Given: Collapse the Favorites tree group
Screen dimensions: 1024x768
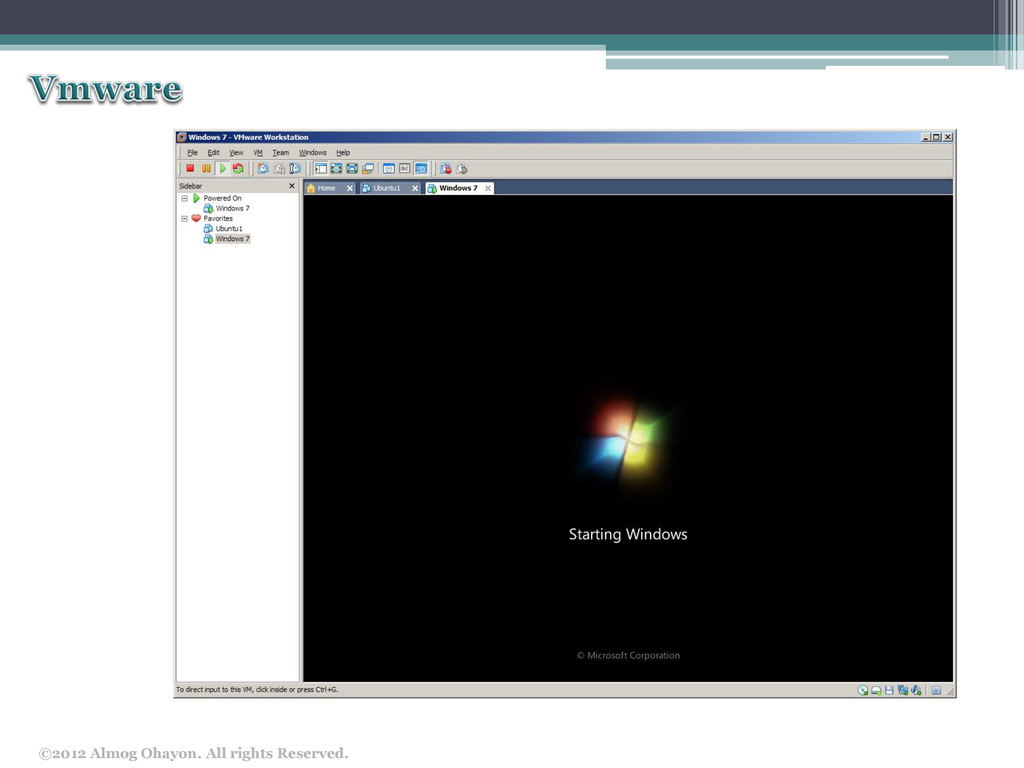Looking at the screenshot, I should (x=184, y=219).
